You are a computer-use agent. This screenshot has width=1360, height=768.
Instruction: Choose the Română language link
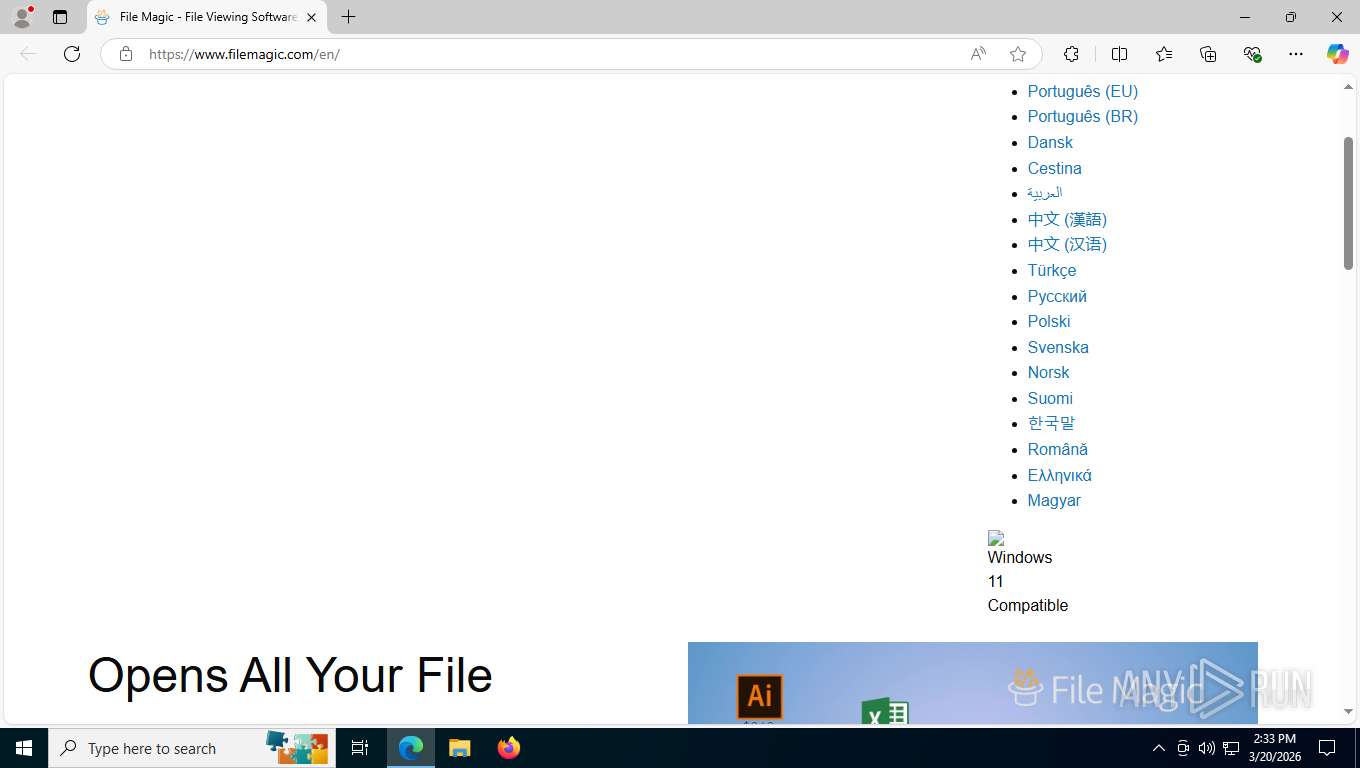tap(1057, 449)
